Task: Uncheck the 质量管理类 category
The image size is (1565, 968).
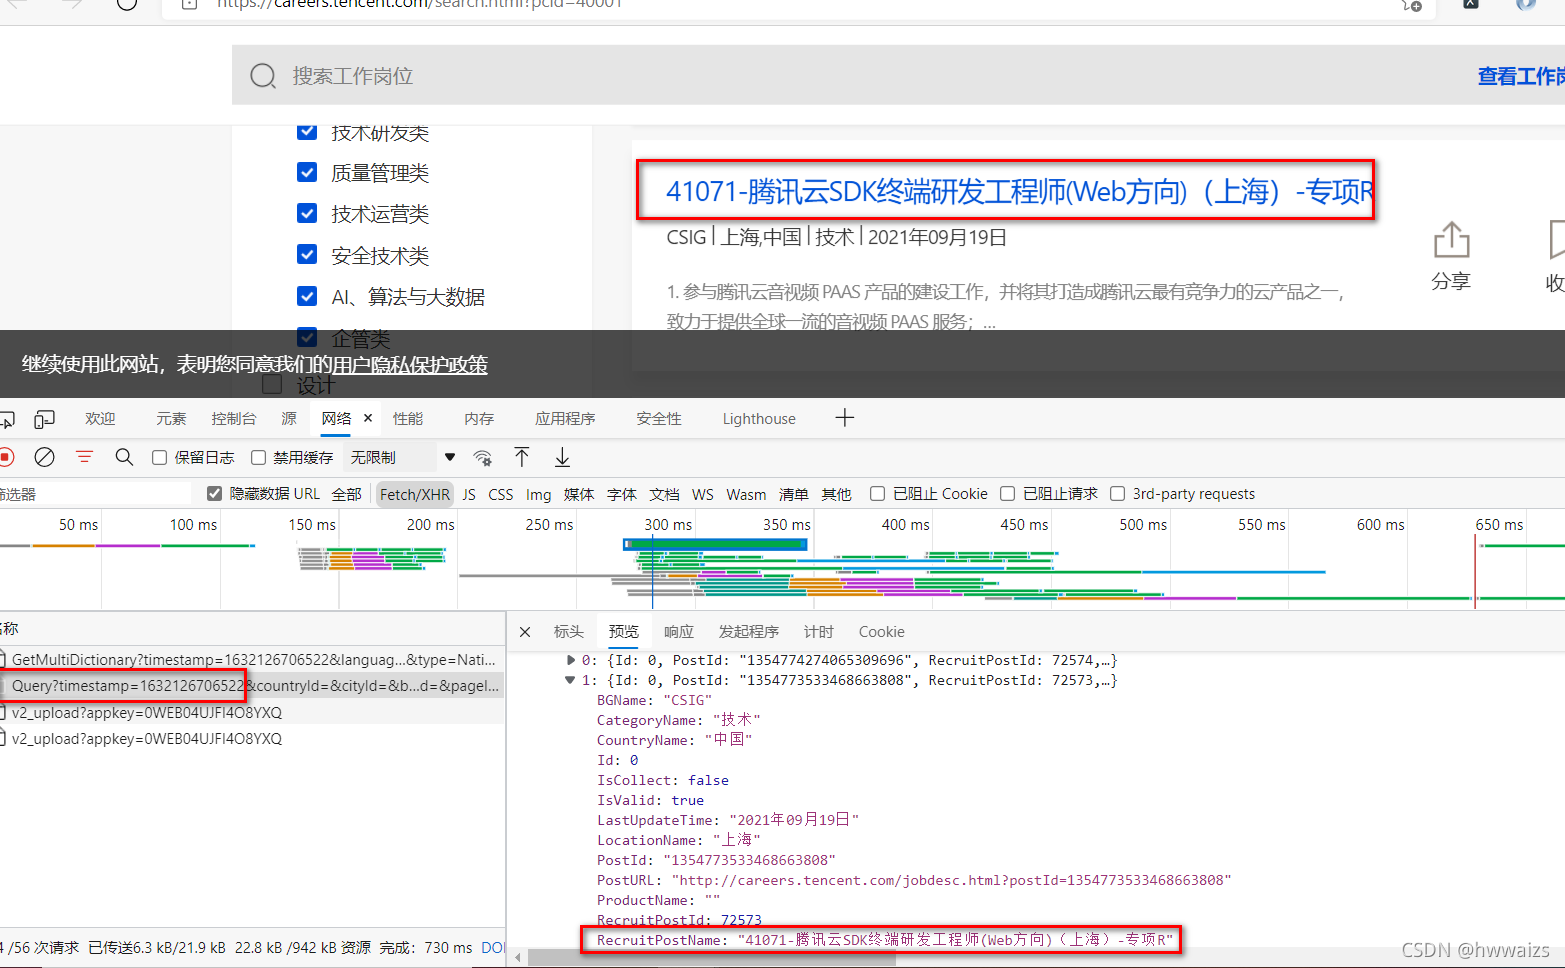Action: pos(307,172)
